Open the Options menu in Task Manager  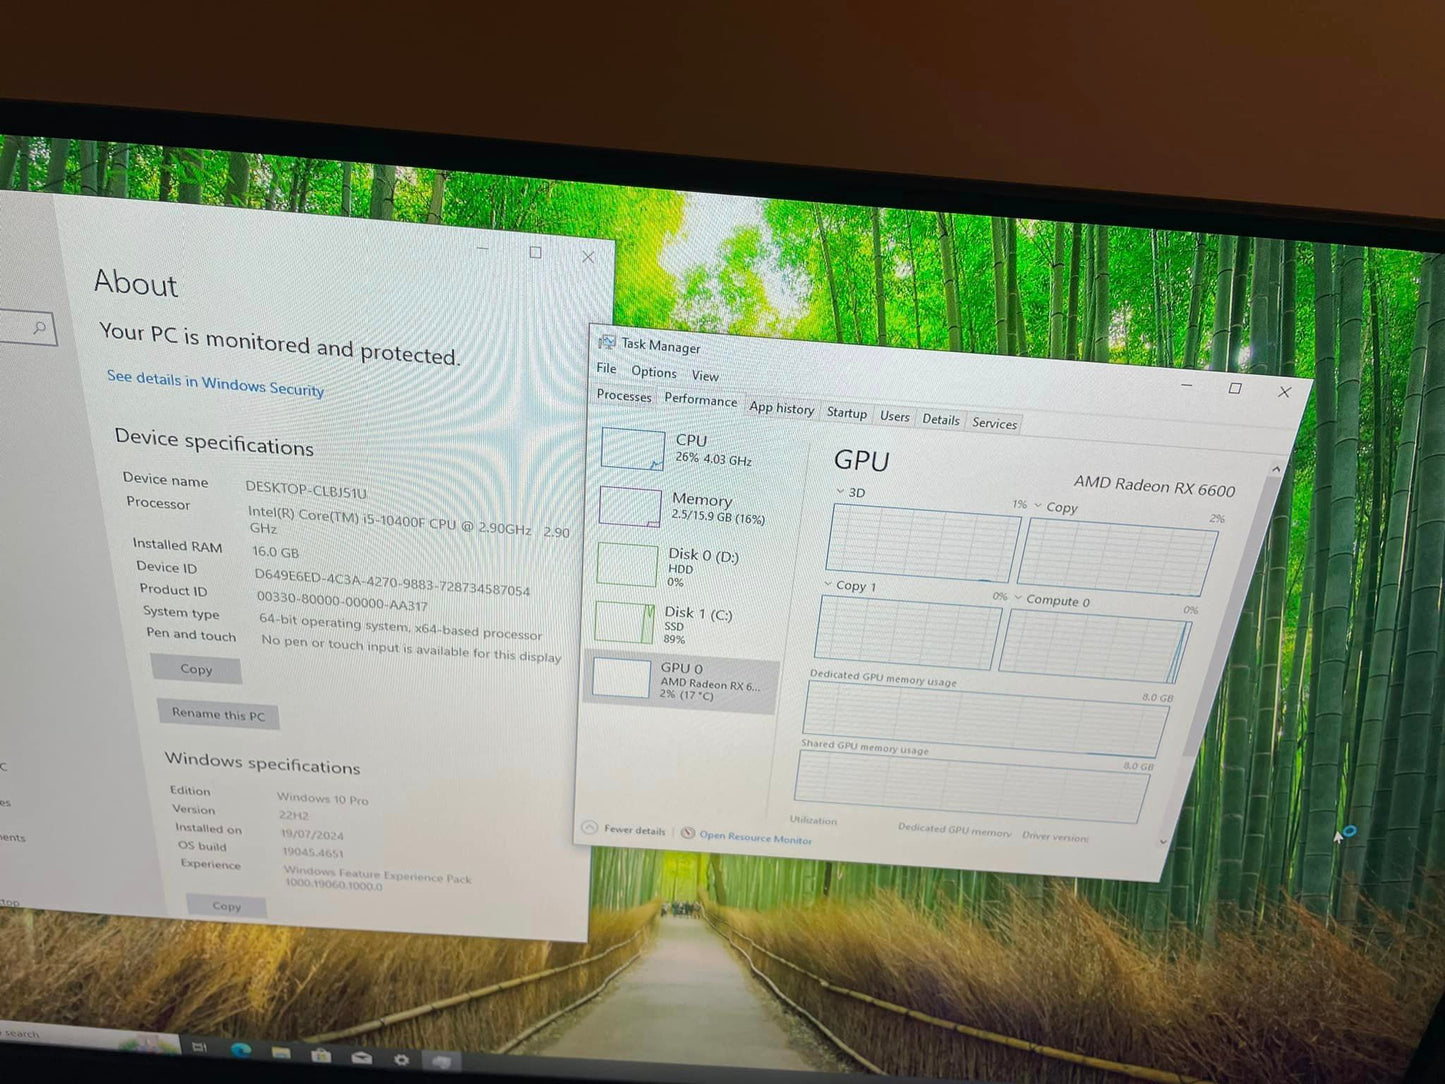653,371
